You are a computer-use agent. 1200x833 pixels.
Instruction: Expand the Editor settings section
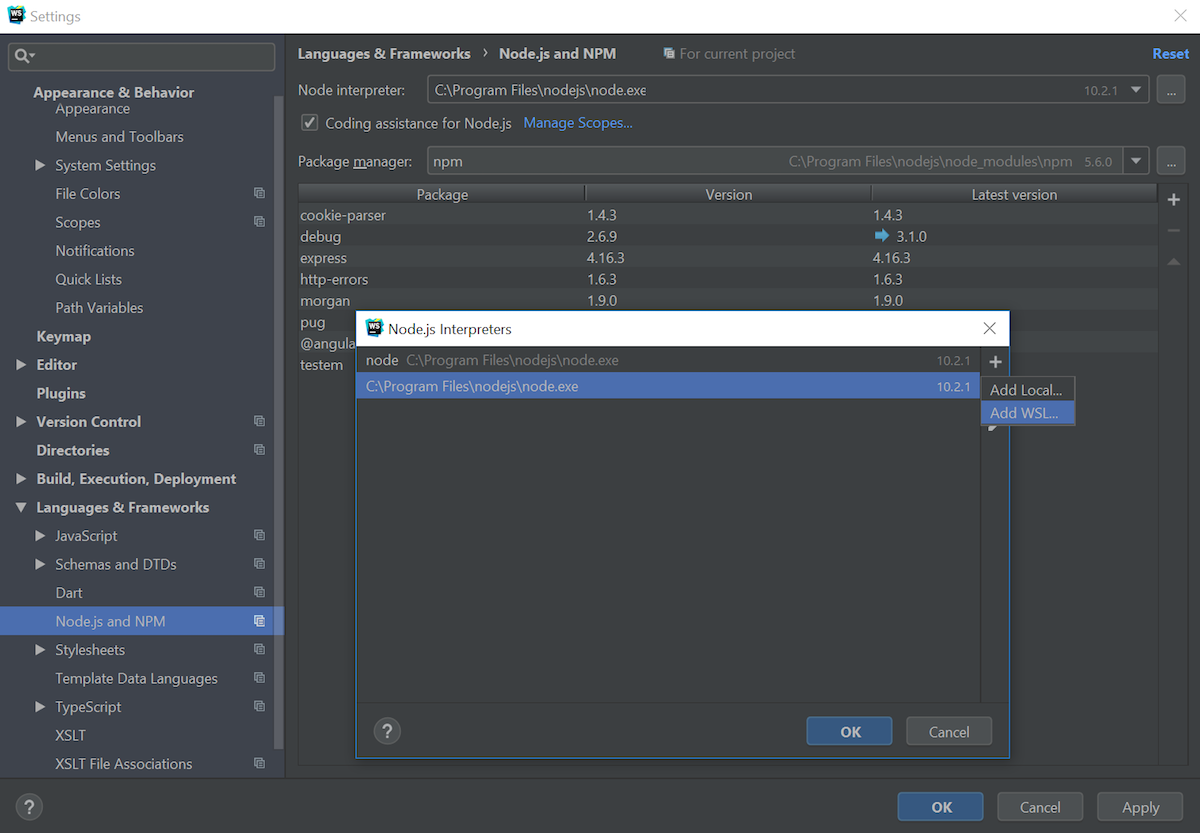point(21,365)
